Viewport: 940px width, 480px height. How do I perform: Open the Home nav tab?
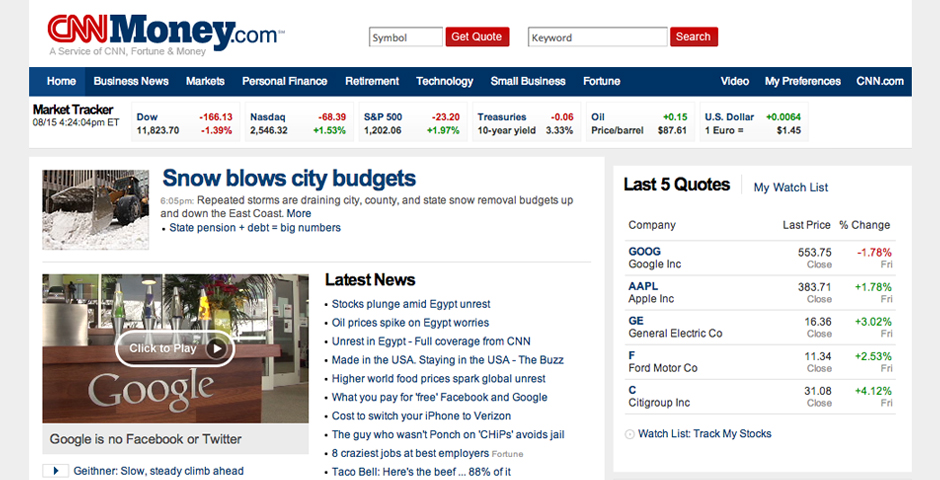[x=61, y=81]
